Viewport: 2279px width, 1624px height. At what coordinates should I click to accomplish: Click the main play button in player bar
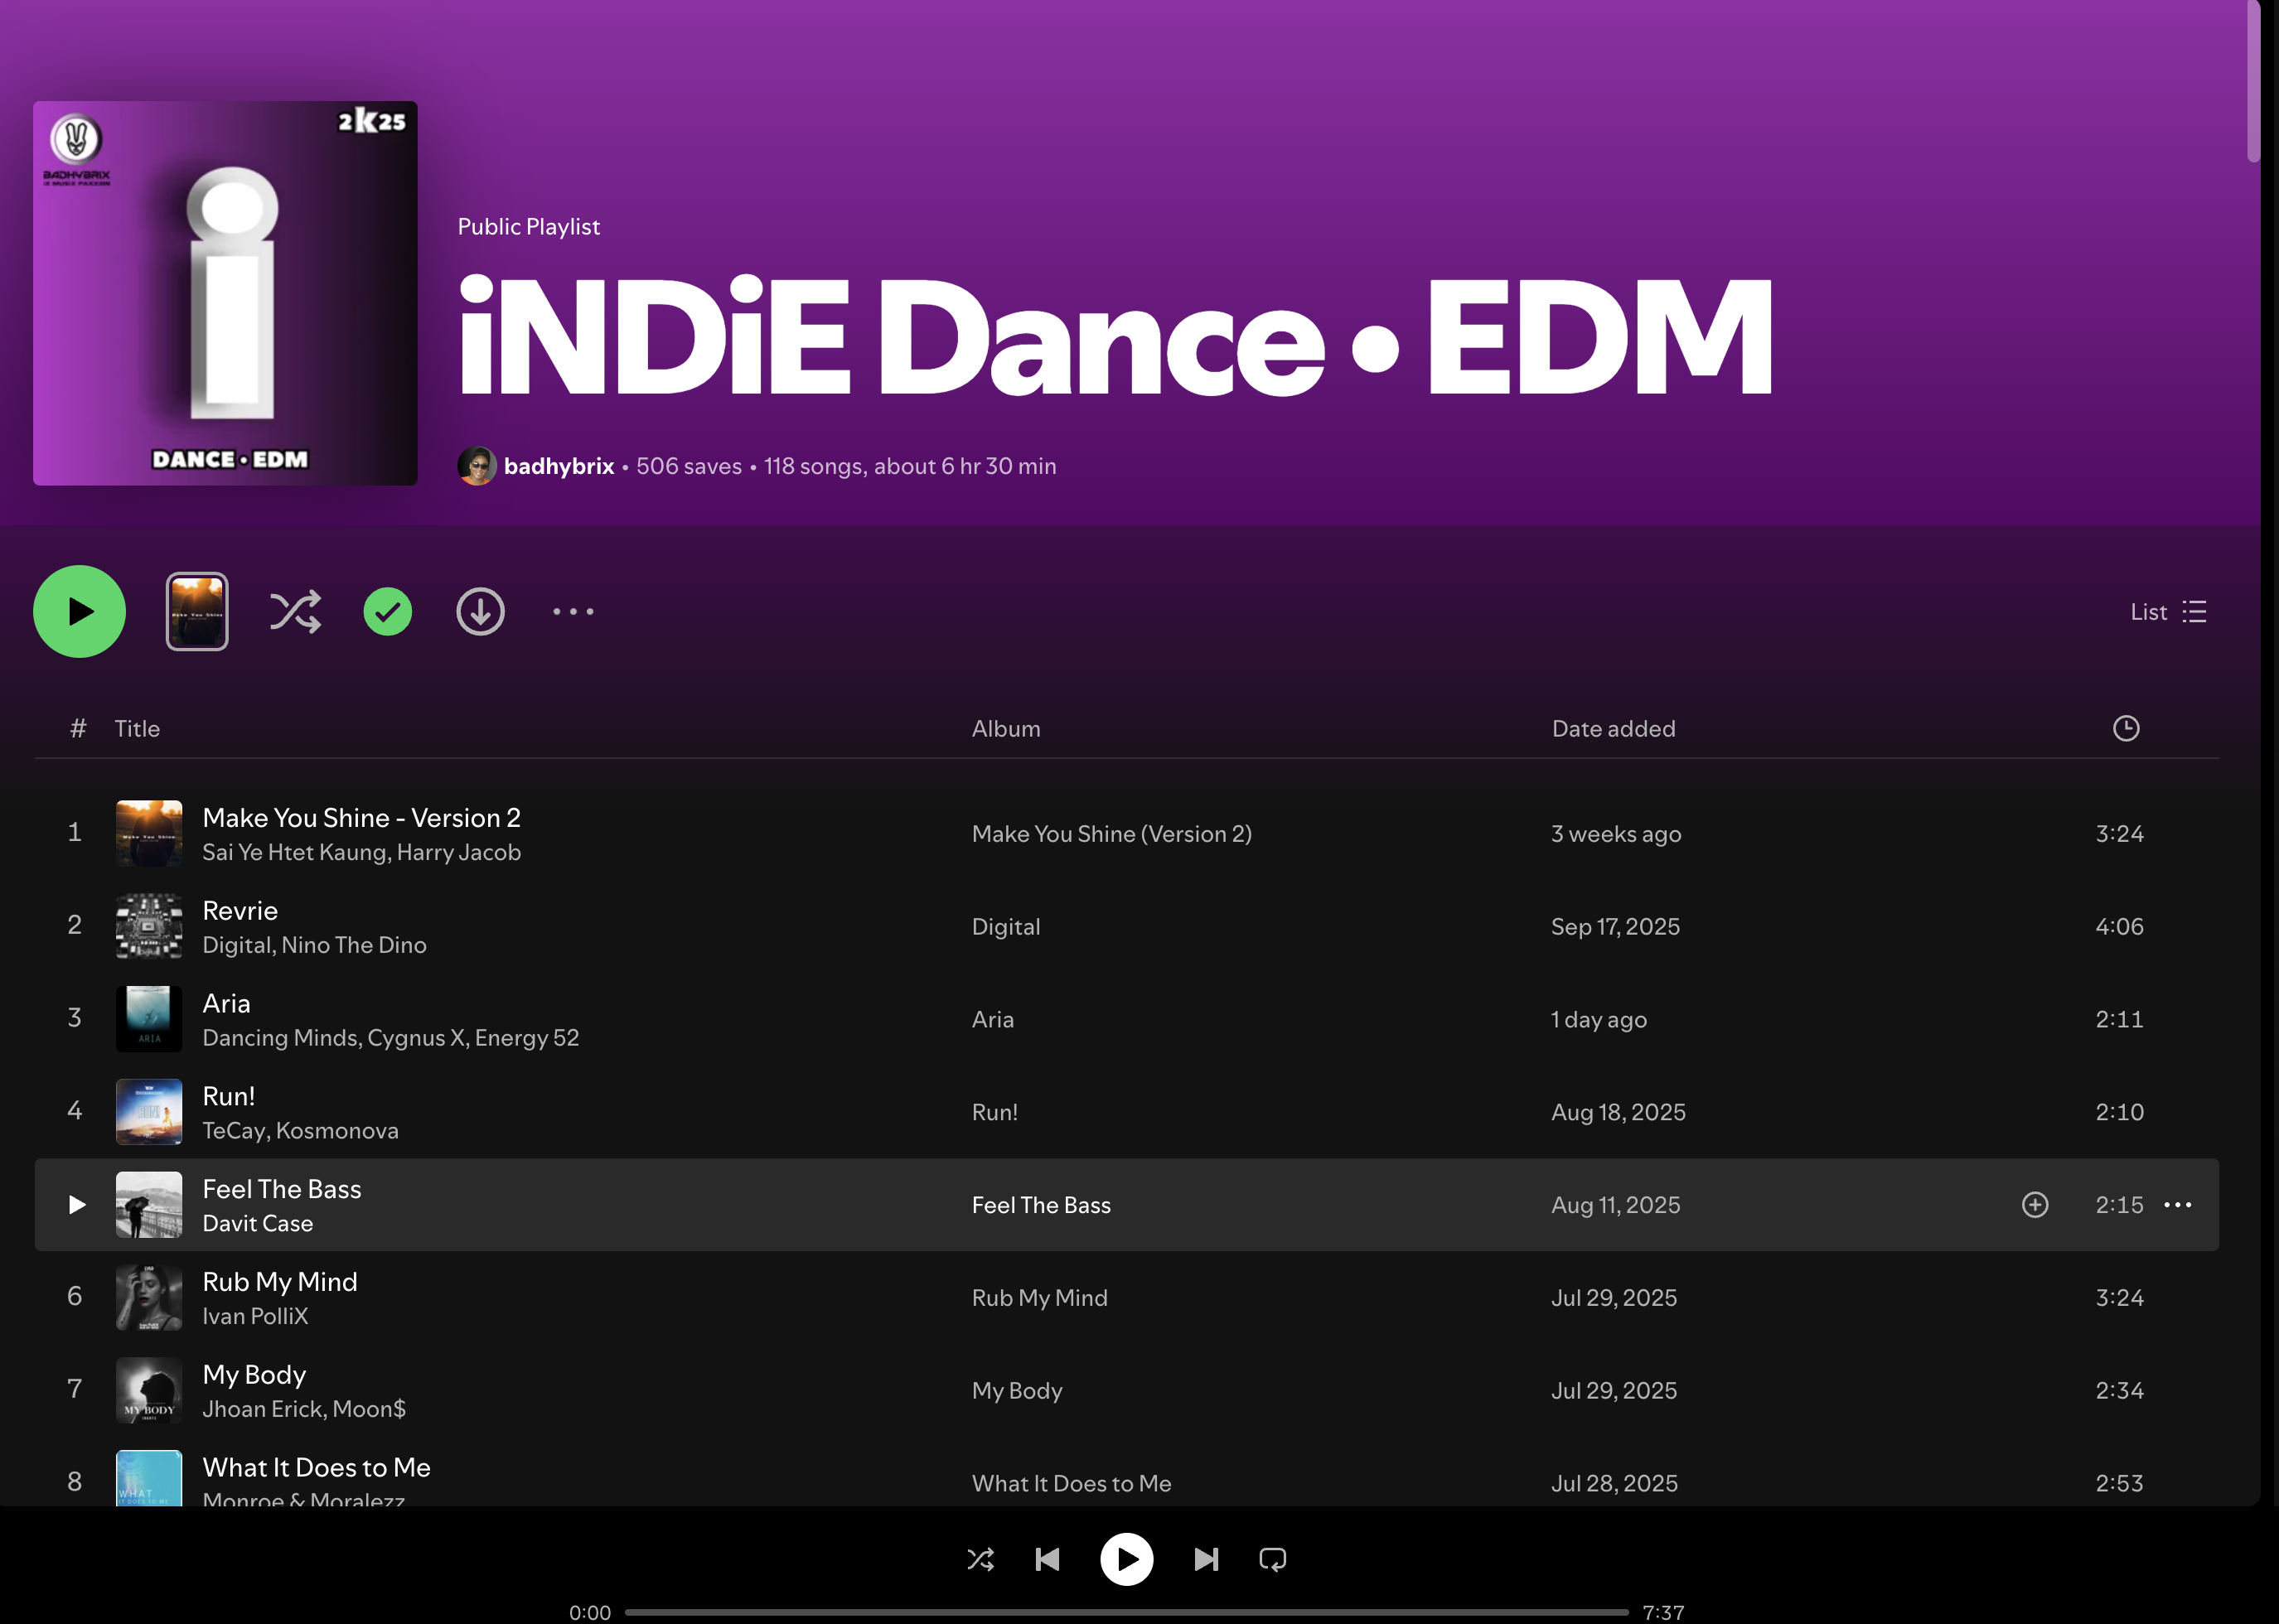click(x=1127, y=1559)
